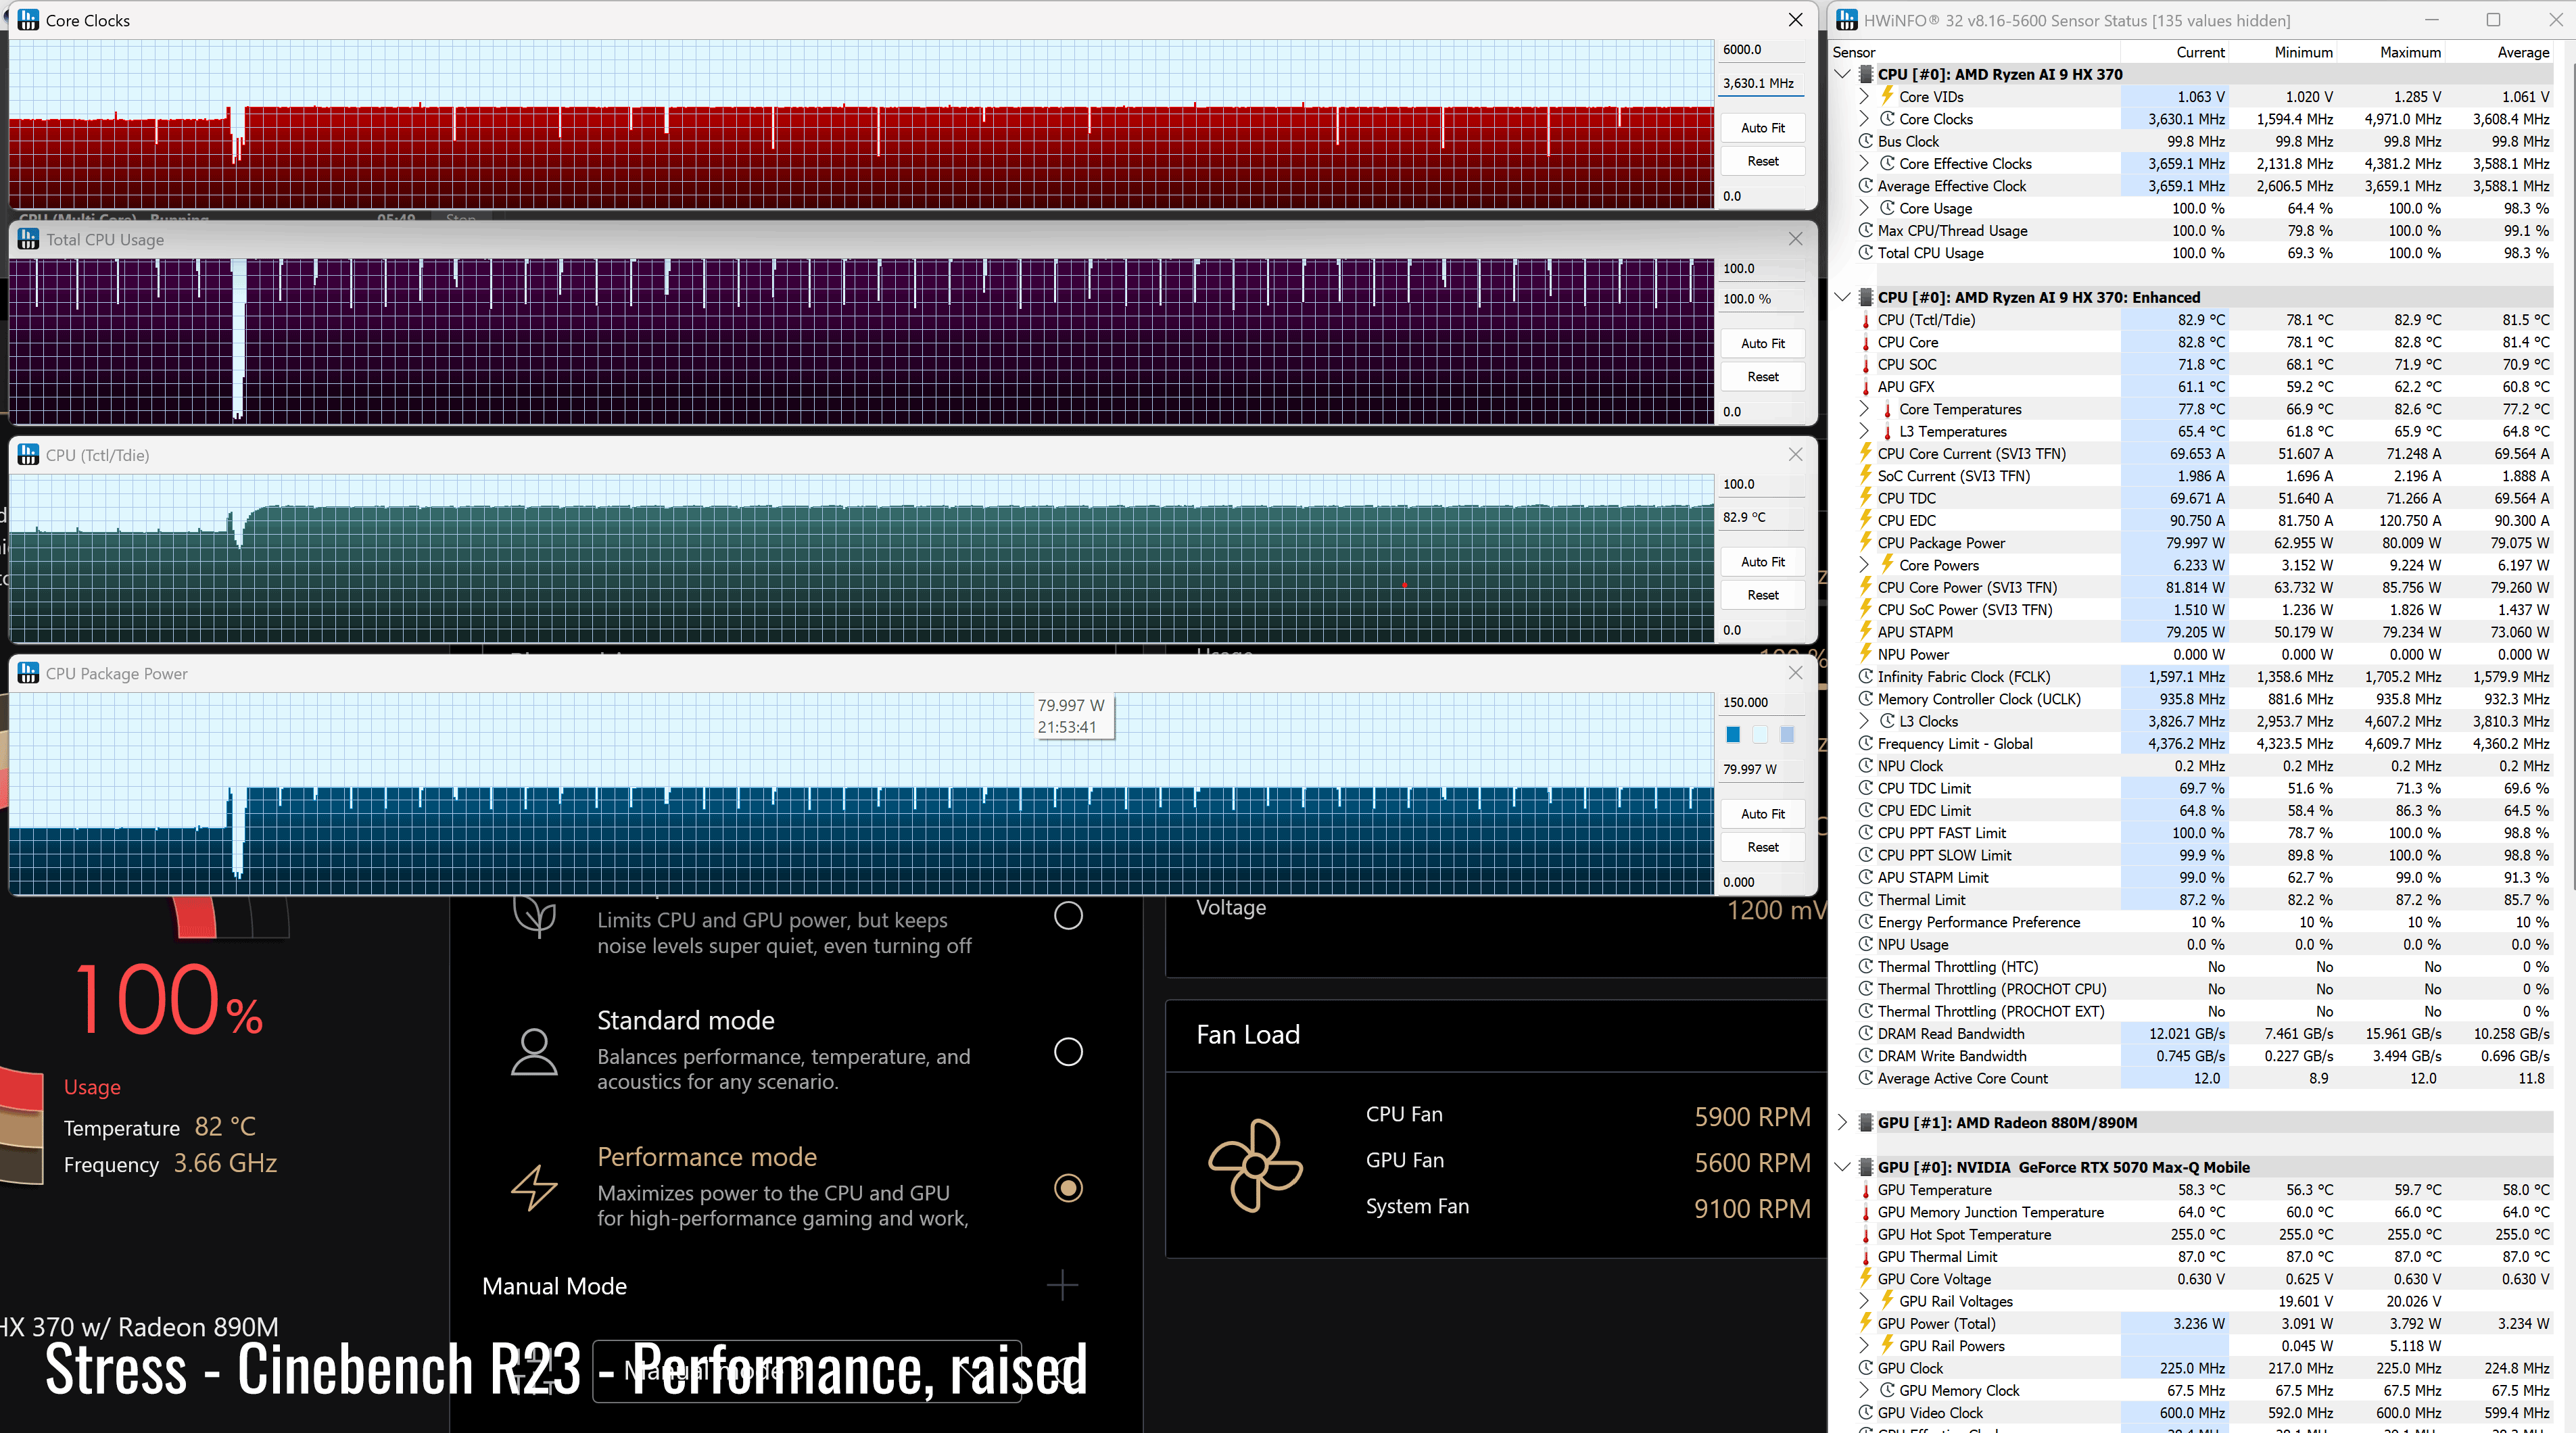Expand Core Effective Clocks row
Screen dimensions: 2576x1433
[1864, 164]
